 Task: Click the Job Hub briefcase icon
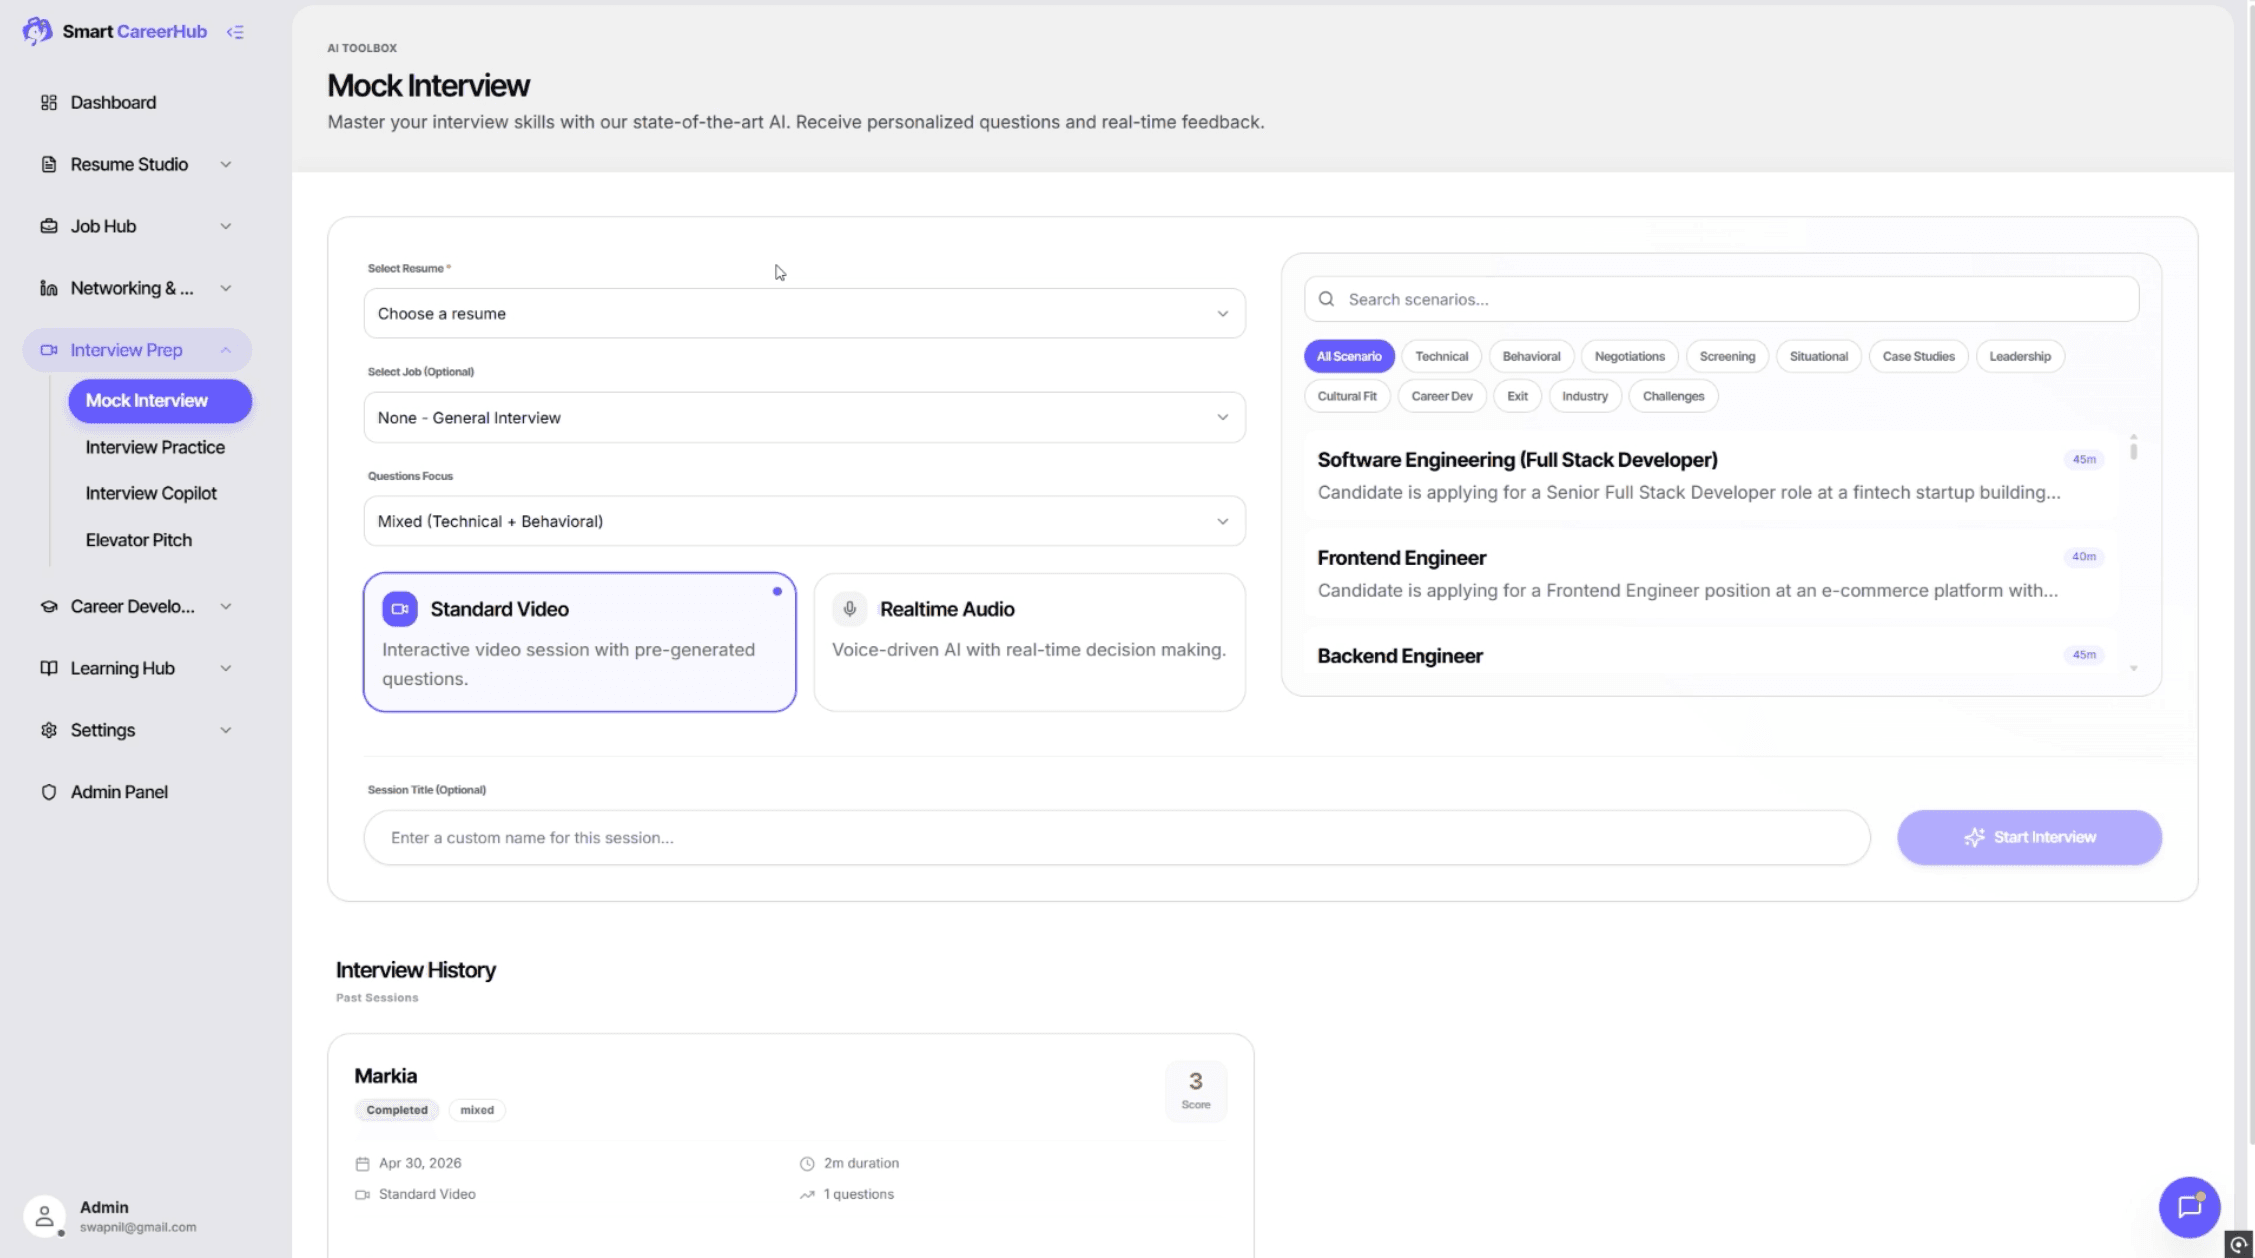coord(48,226)
